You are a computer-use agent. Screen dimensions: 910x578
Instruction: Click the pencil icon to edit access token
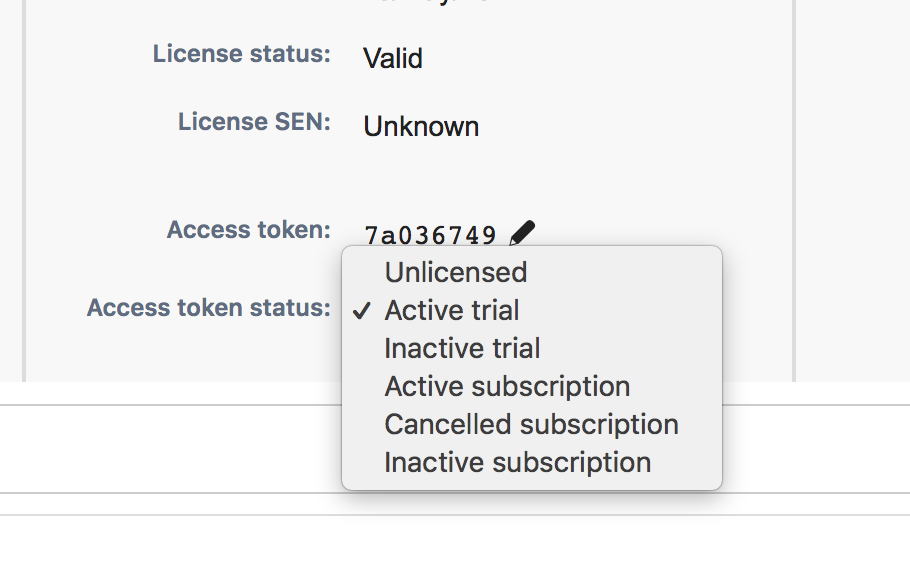point(522,234)
